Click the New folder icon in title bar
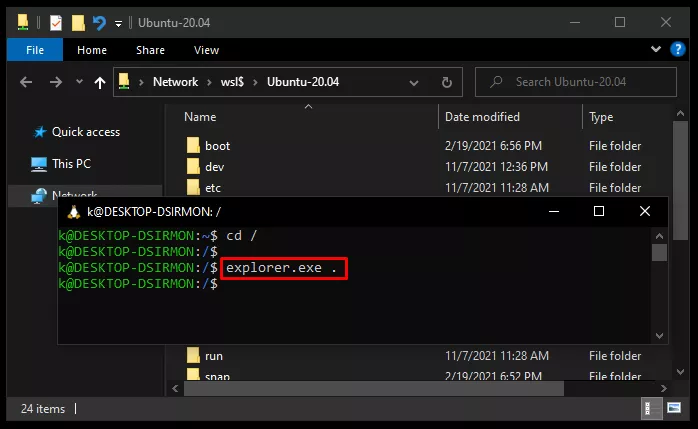The width and height of the screenshot is (698, 429). click(x=78, y=22)
